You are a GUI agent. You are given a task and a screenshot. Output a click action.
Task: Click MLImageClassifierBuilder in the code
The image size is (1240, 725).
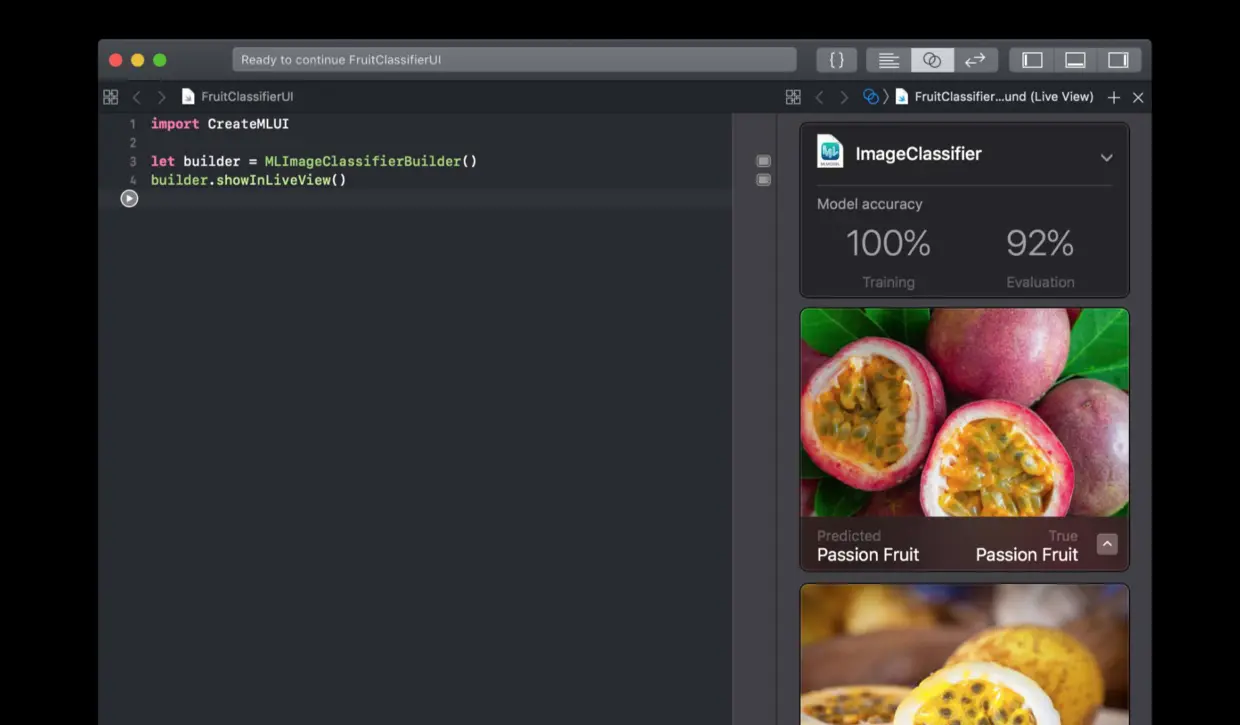coord(363,161)
